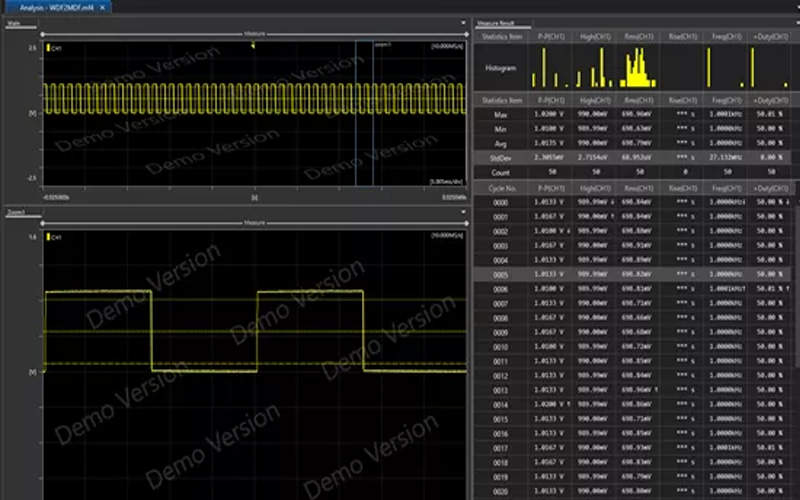Select the StdDev statistics row
This screenshot has width=800, height=500.
[633, 158]
